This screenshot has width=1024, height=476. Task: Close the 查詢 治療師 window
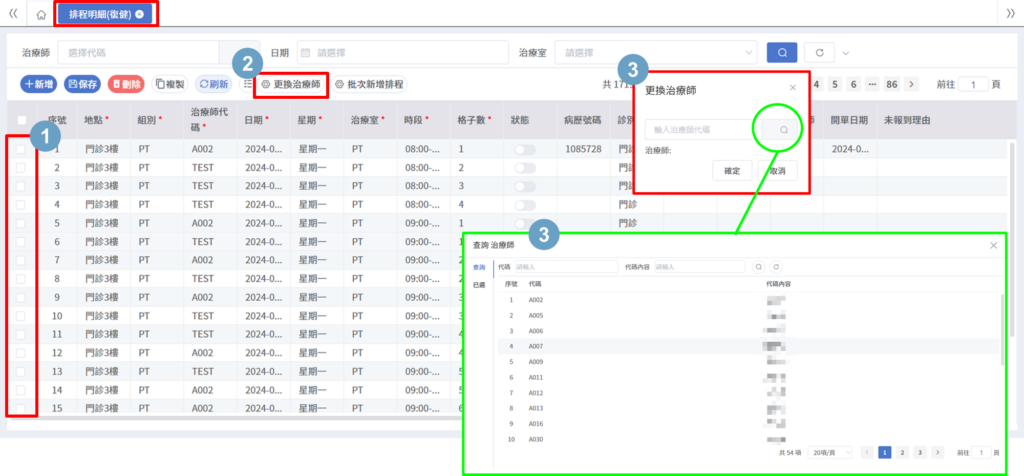993,246
